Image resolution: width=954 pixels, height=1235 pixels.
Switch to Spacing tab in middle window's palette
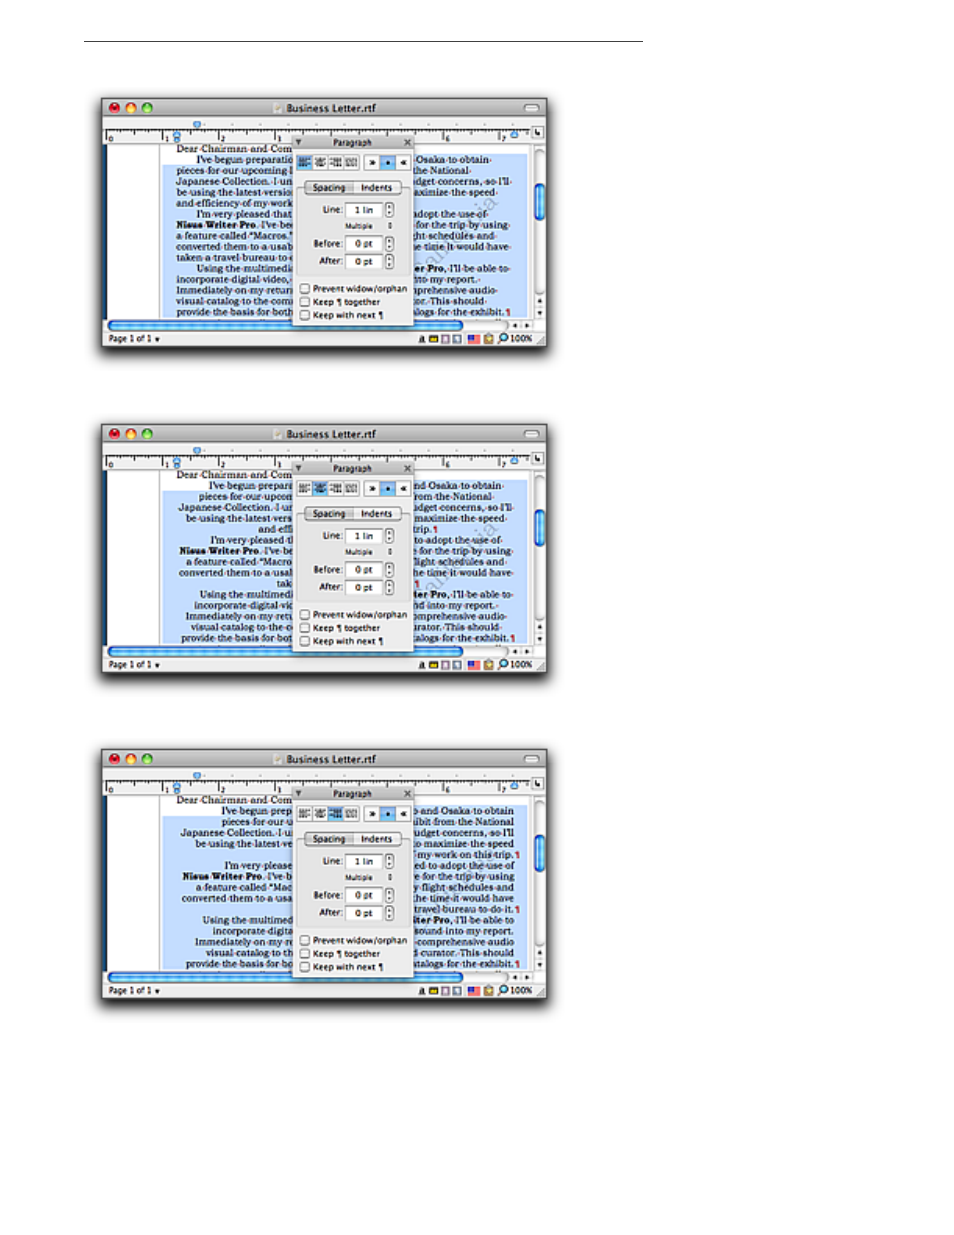[329, 514]
